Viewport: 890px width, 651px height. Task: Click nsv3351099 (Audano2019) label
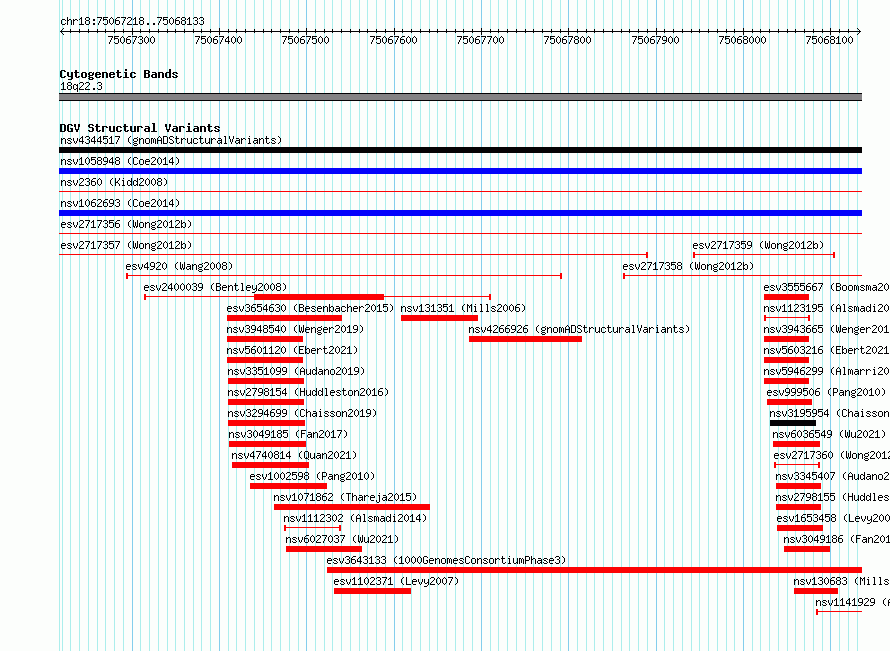[296, 371]
